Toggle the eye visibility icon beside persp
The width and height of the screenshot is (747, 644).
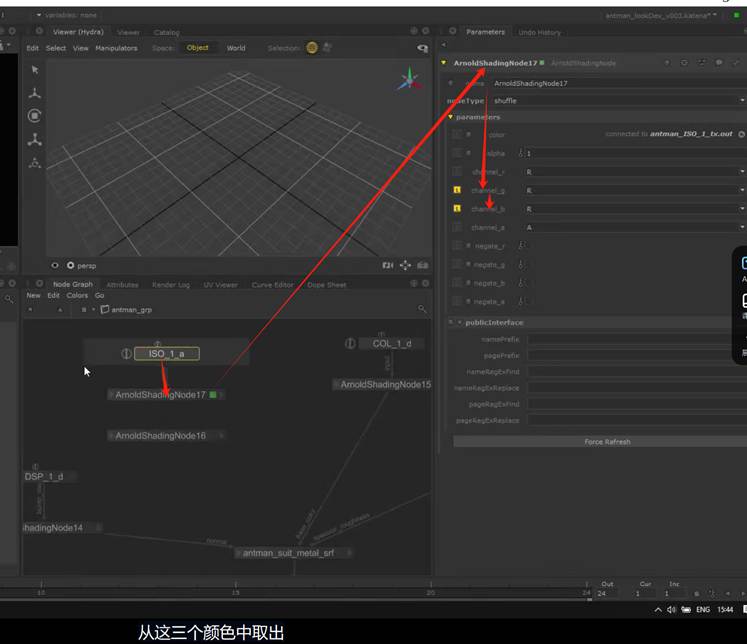point(56,266)
